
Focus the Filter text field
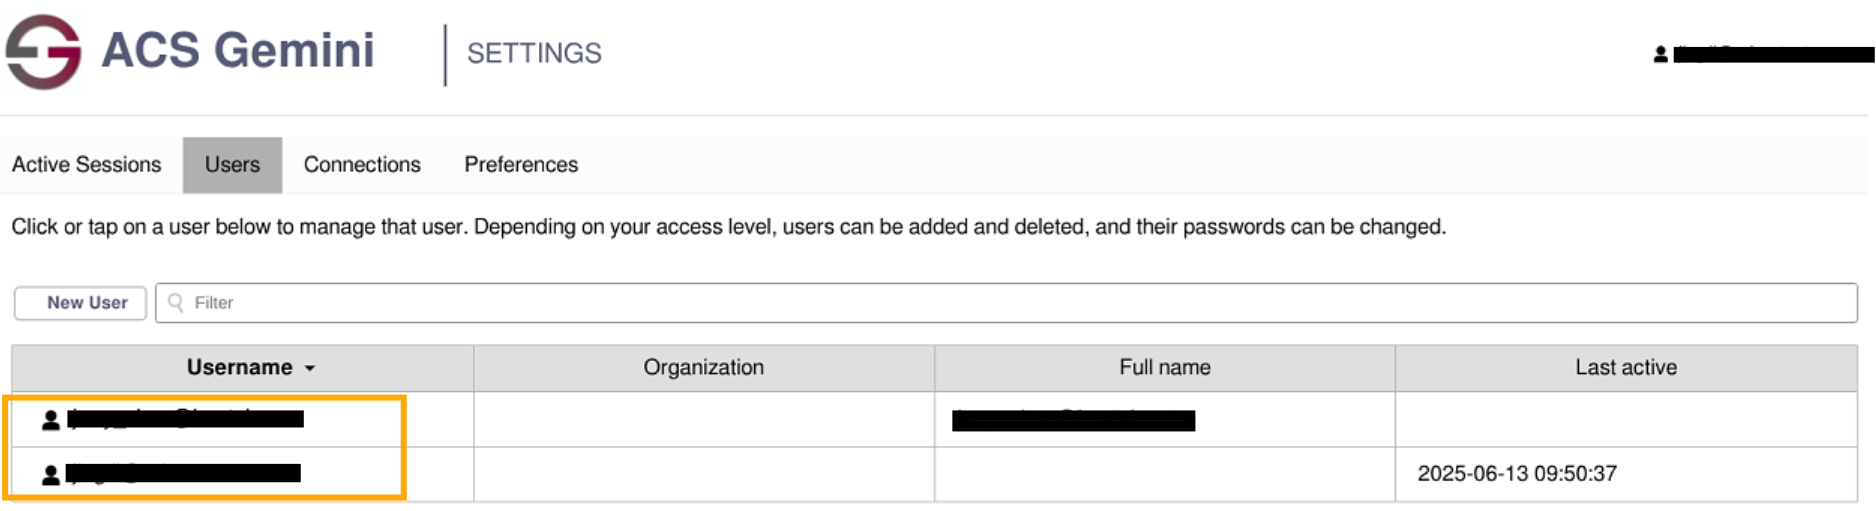(x=1000, y=303)
